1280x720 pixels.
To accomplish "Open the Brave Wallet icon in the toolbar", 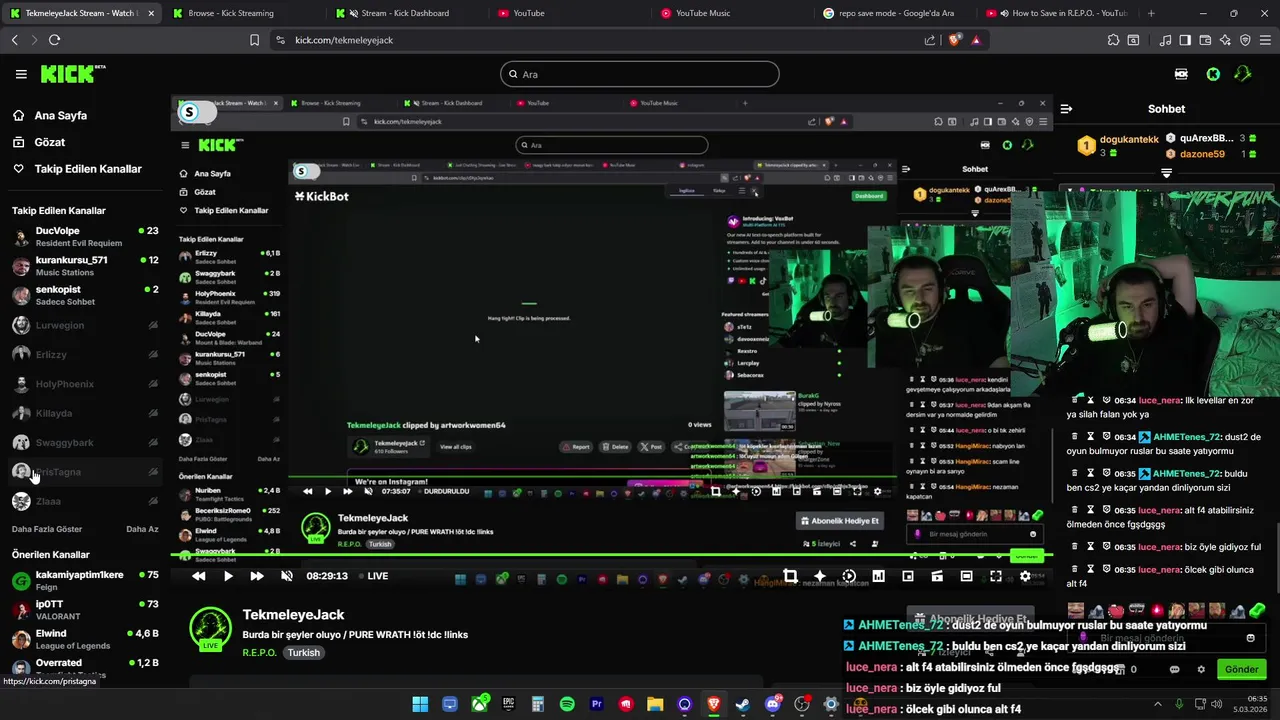I will (x=1205, y=40).
